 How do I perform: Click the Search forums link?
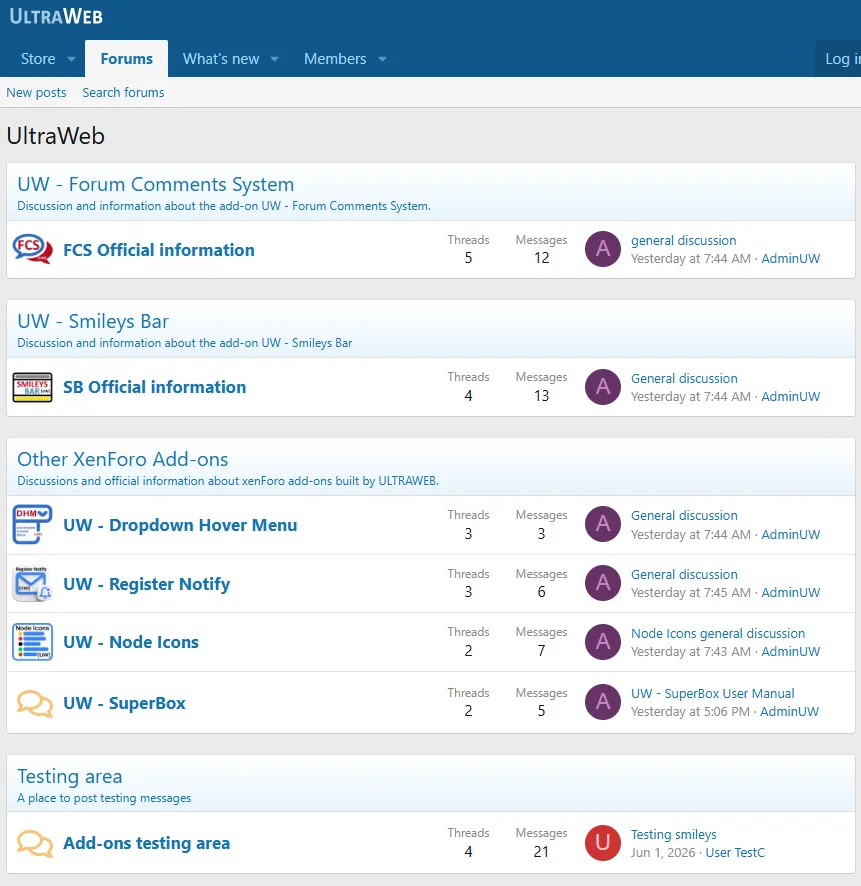click(x=123, y=93)
